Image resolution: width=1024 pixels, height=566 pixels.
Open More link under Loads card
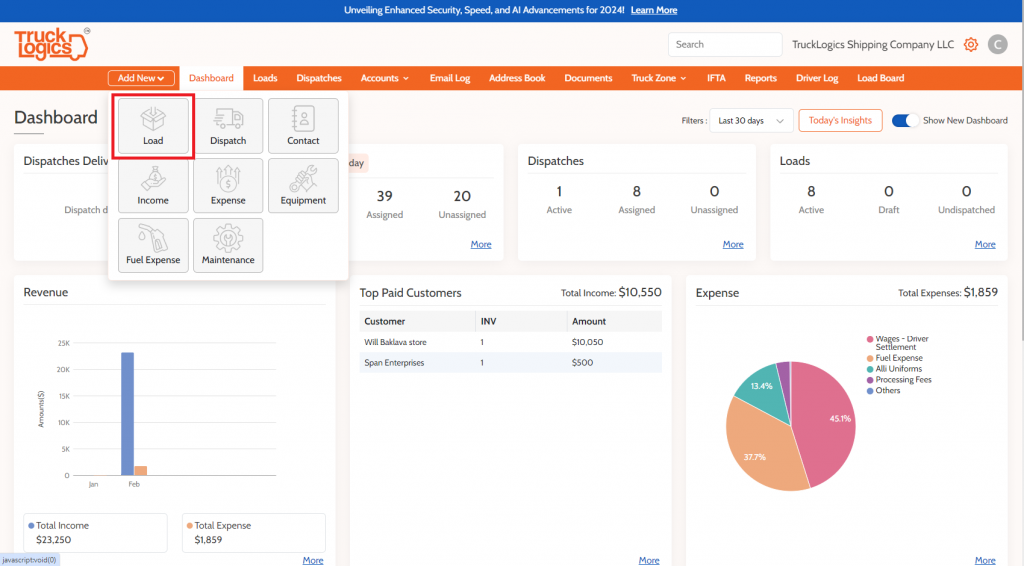click(985, 244)
